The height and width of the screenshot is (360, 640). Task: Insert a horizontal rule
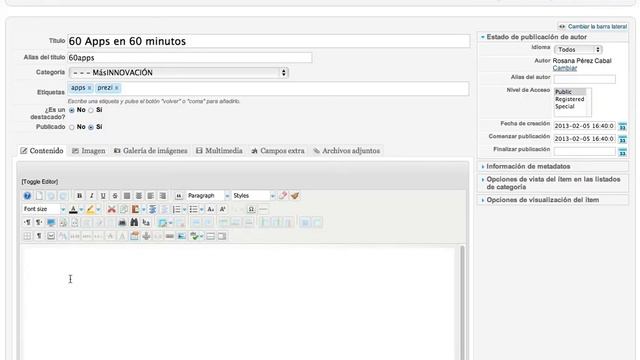tap(263, 209)
